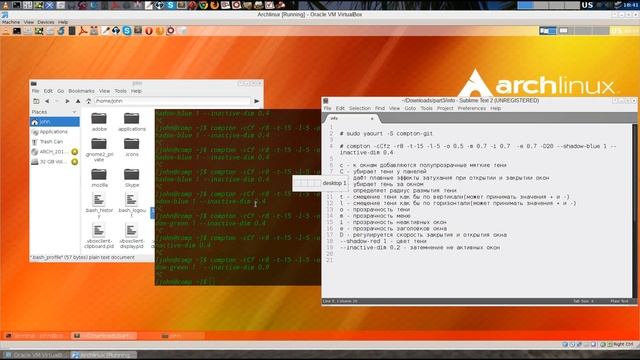640x360 pixels.
Task: Click Plain Text syntax selector in Sublime status bar
Action: point(619,301)
